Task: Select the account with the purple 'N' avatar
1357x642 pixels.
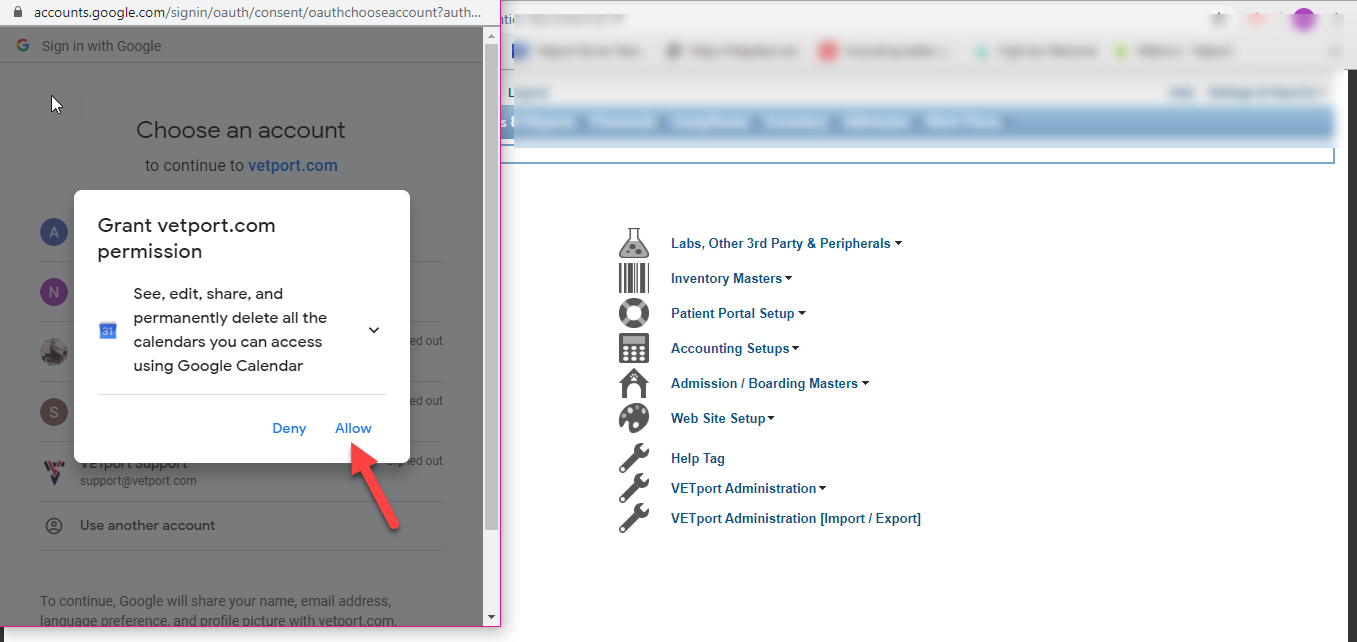Action: tap(54, 292)
